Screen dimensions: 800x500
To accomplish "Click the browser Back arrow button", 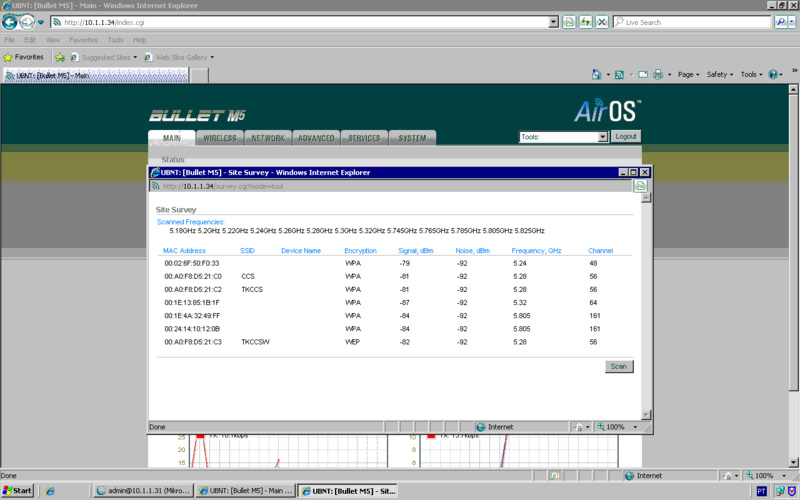I will point(10,22).
